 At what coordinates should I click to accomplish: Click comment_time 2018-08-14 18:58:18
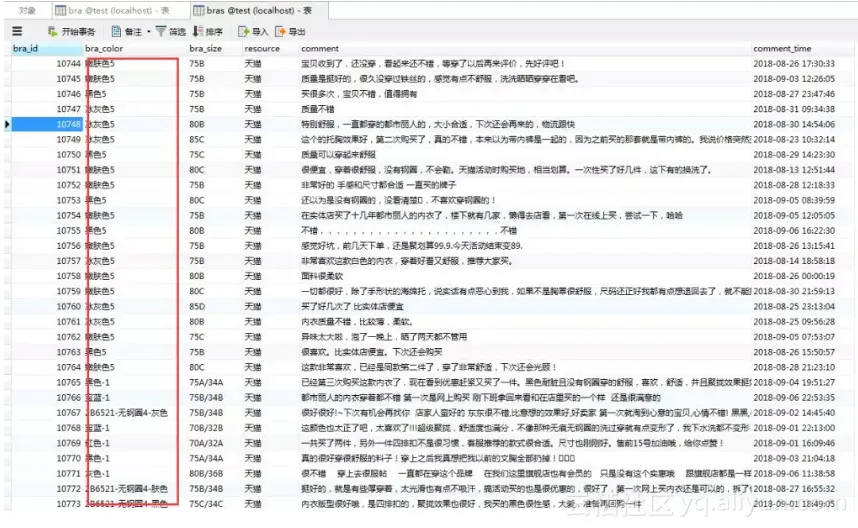(x=794, y=261)
